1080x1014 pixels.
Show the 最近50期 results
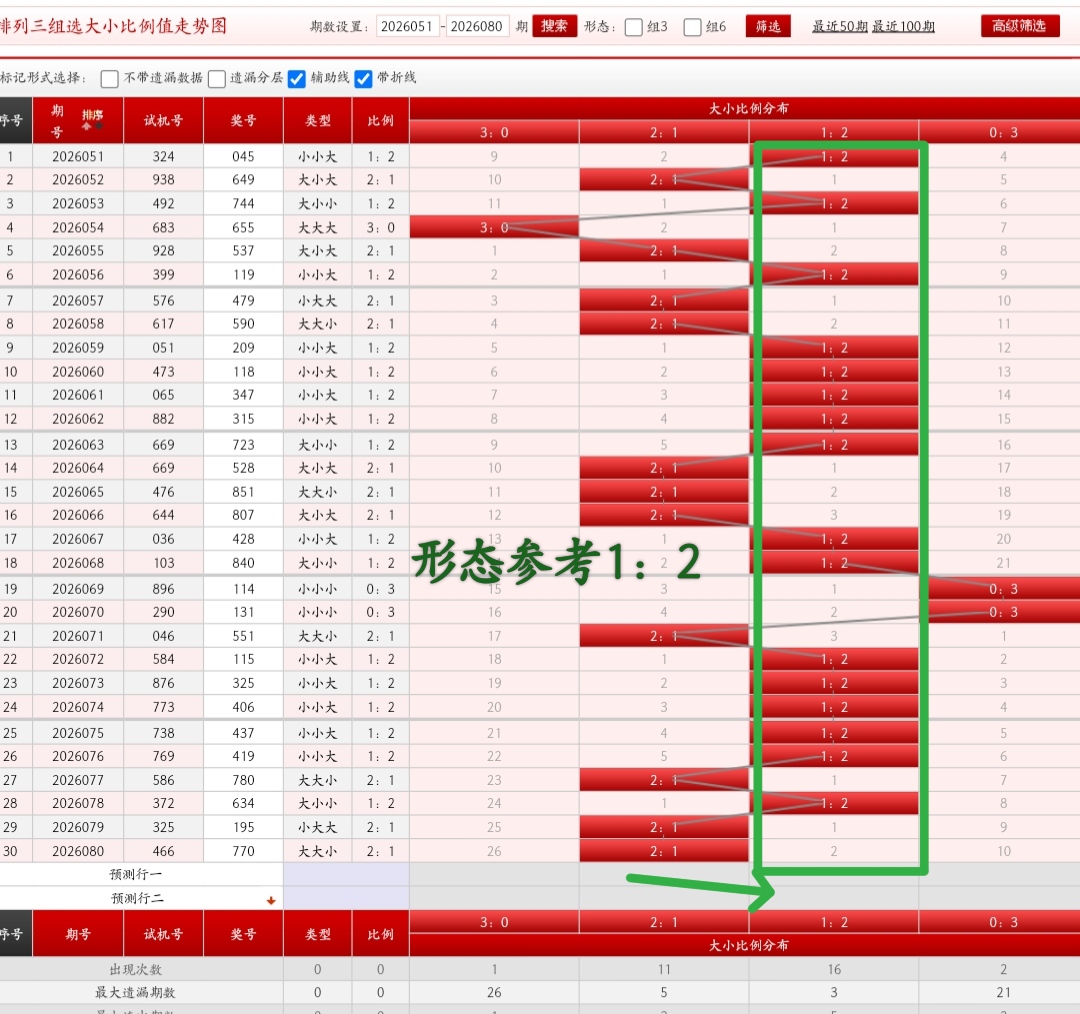pos(839,27)
